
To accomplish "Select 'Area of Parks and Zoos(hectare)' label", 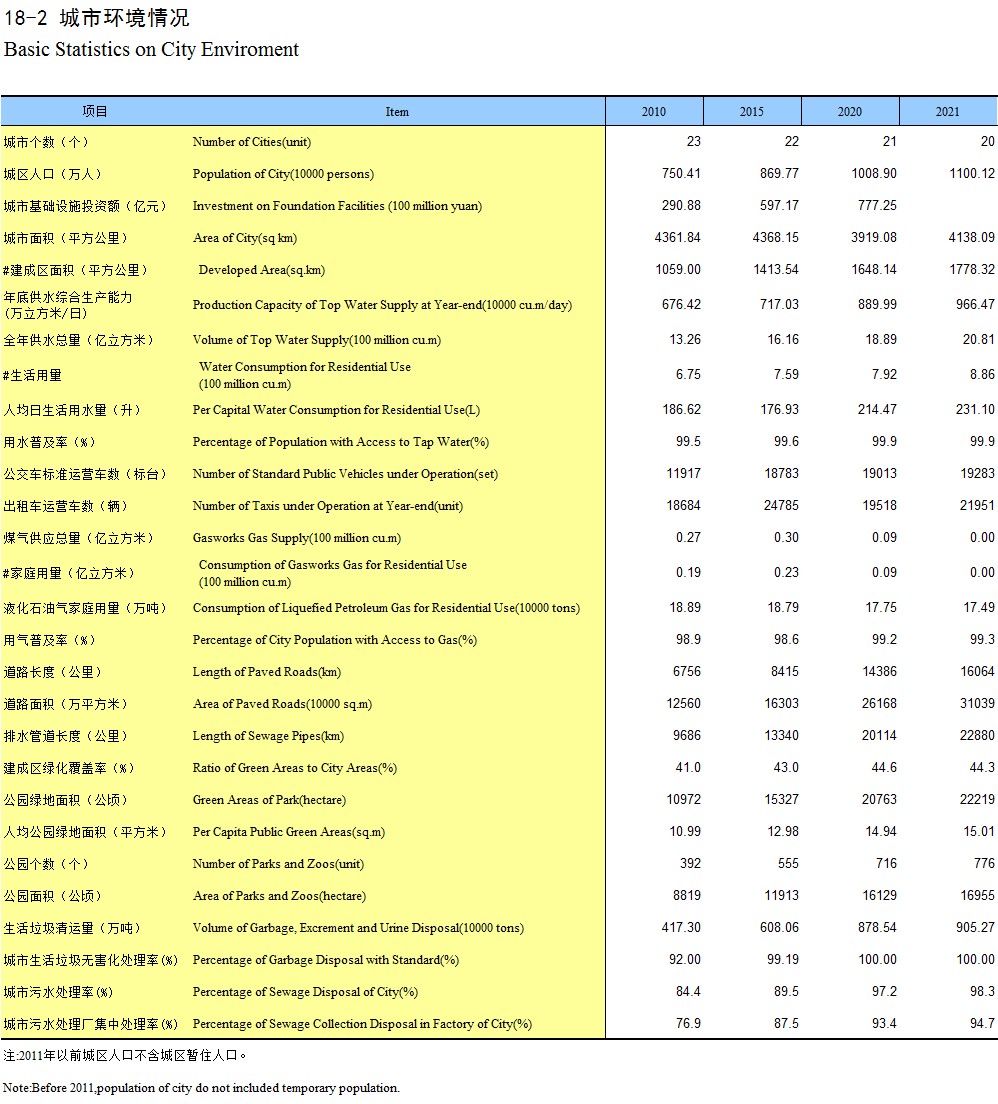I will (279, 896).
